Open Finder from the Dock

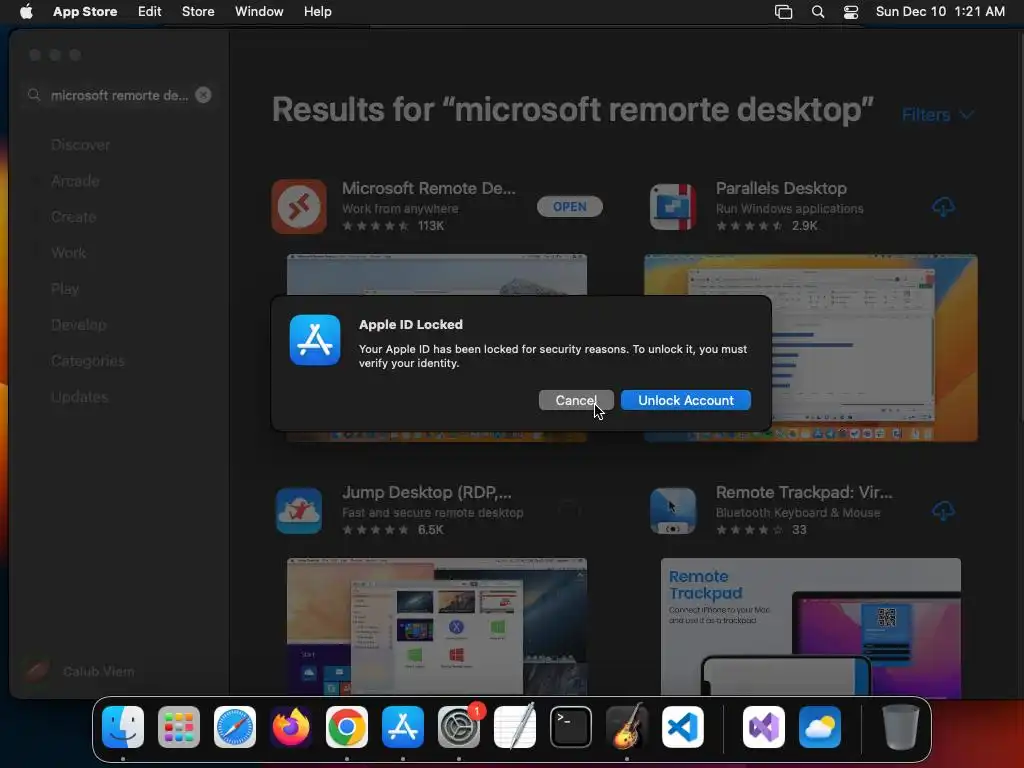123,727
